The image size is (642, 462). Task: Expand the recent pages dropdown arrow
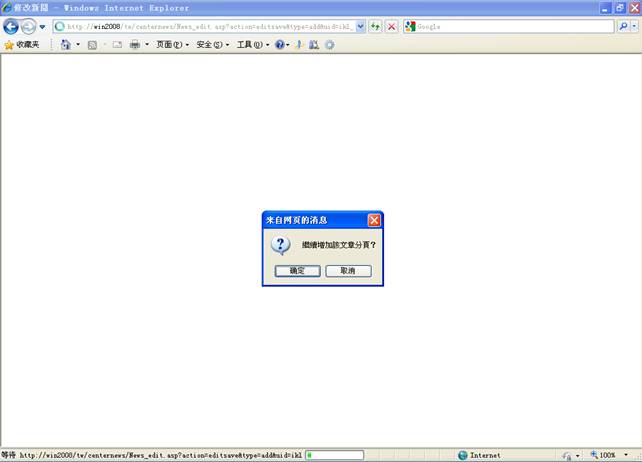pos(43,27)
